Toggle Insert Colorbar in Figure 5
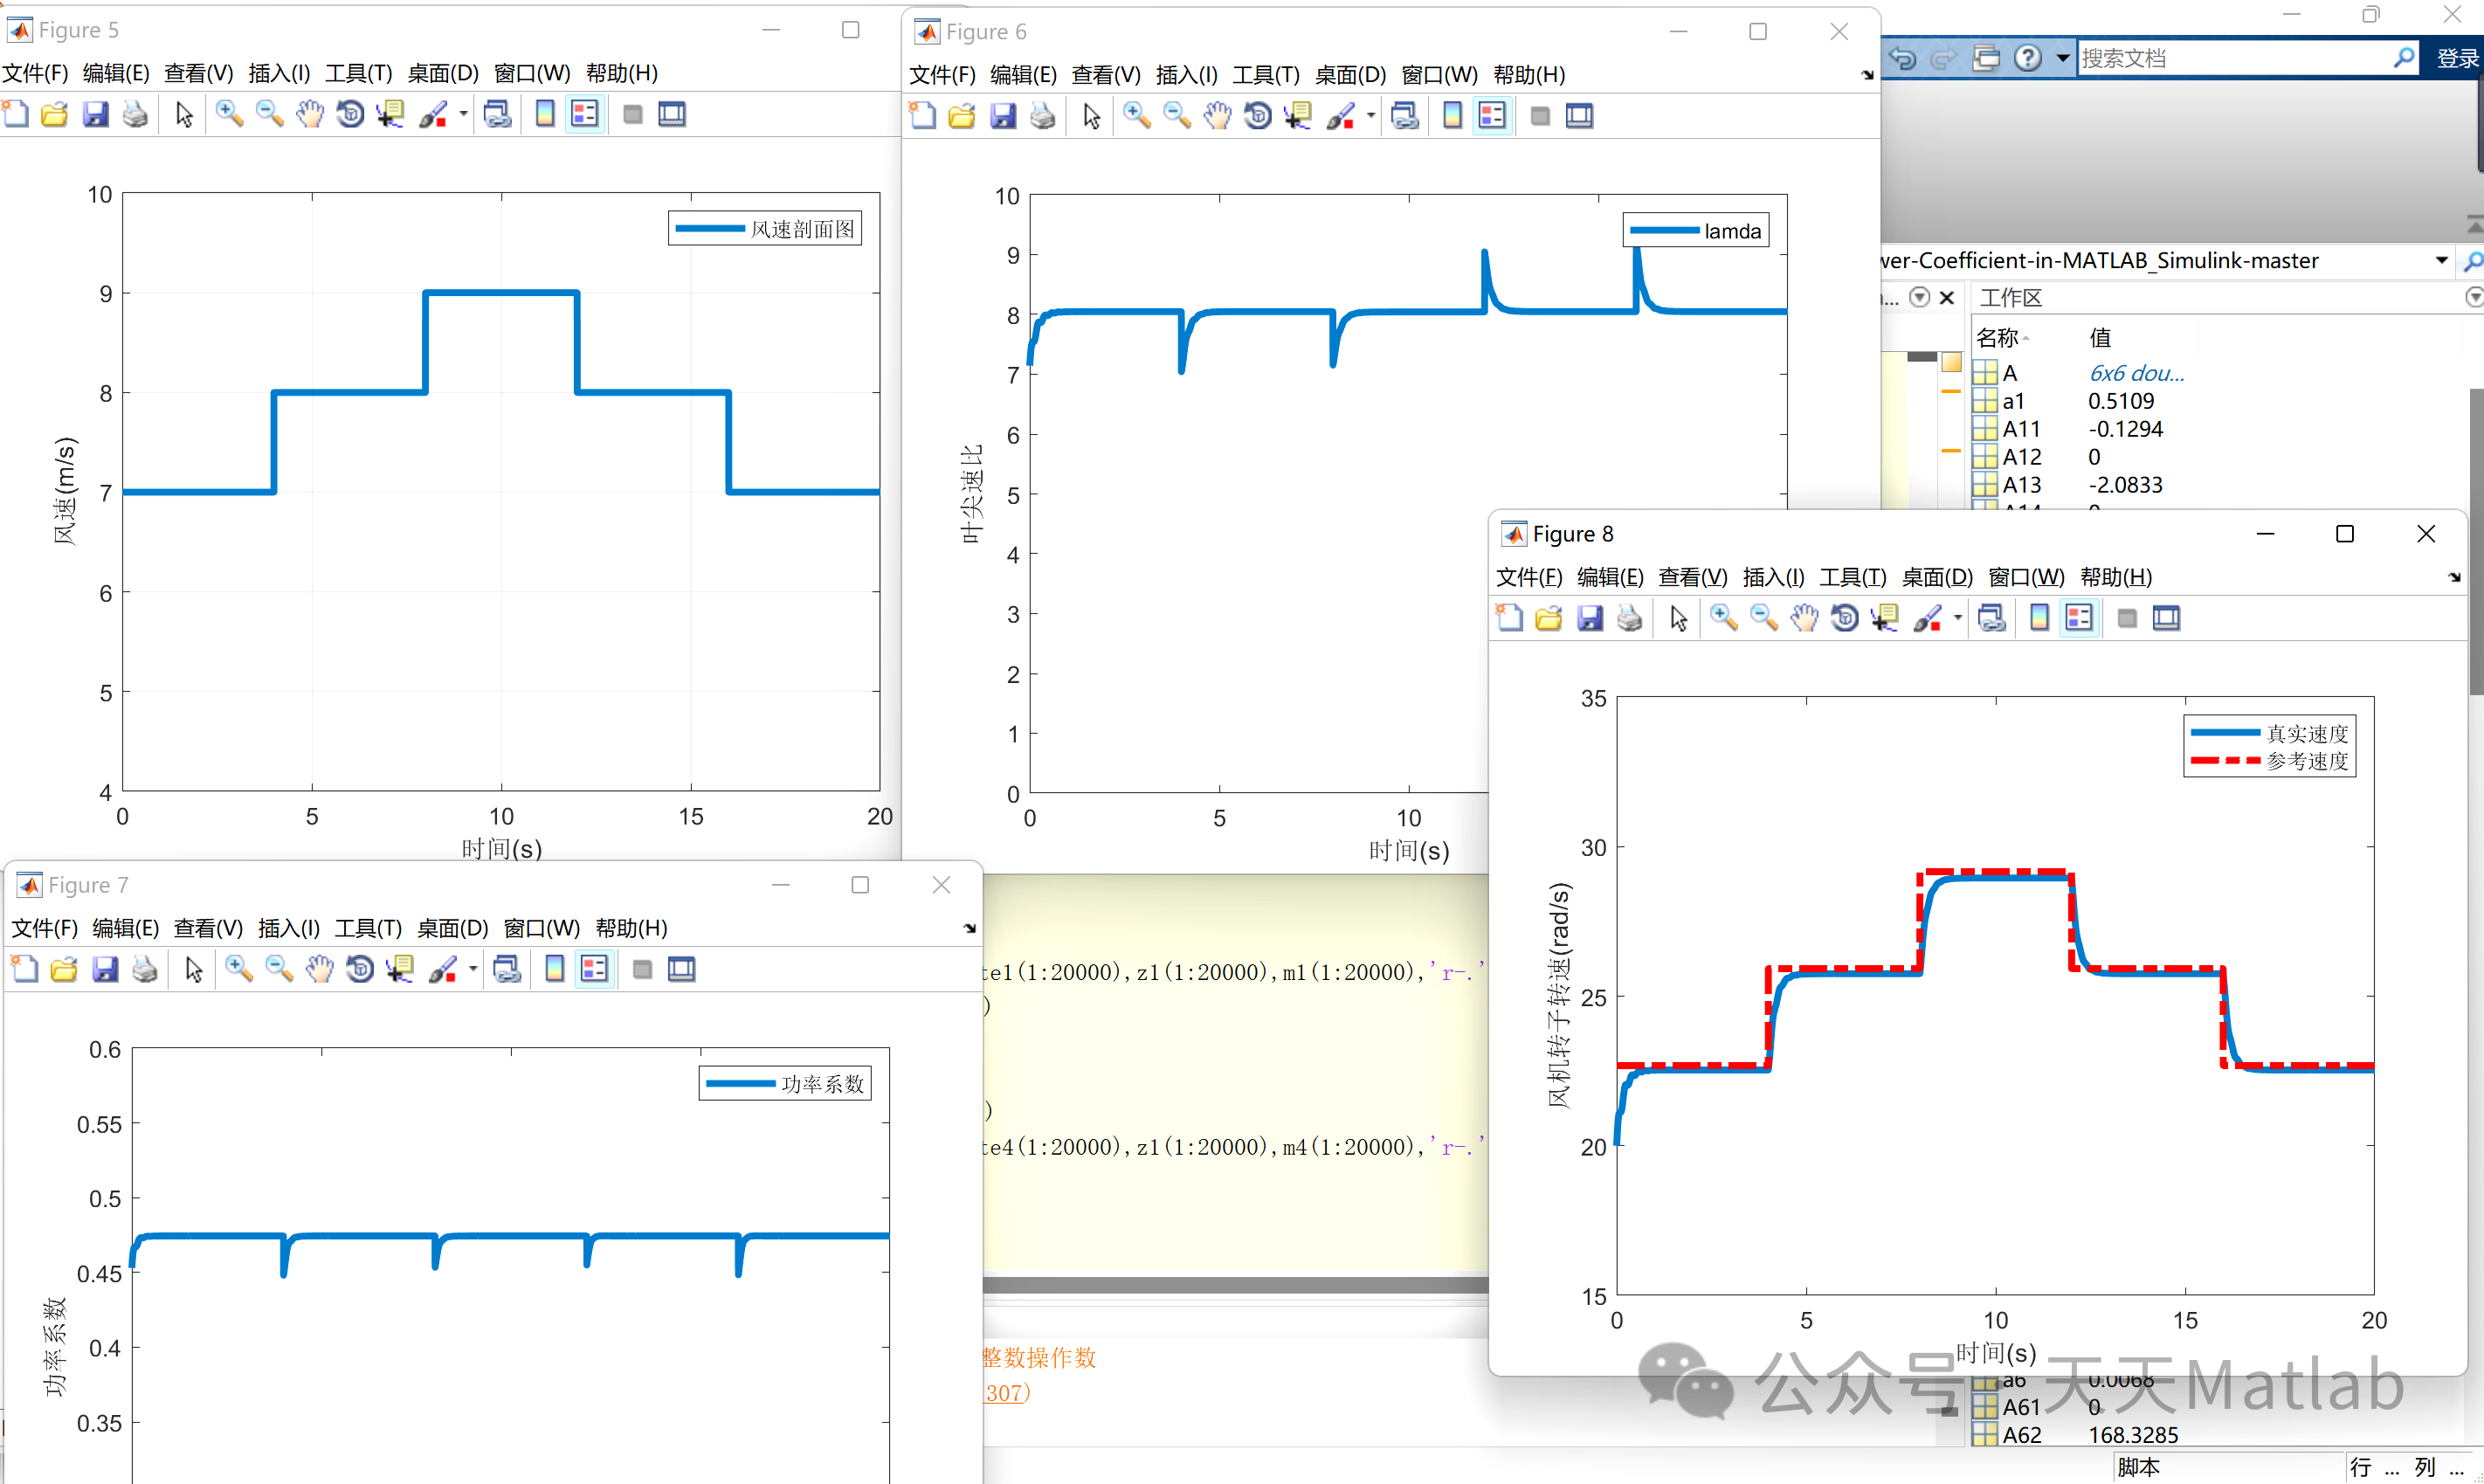 tap(545, 114)
